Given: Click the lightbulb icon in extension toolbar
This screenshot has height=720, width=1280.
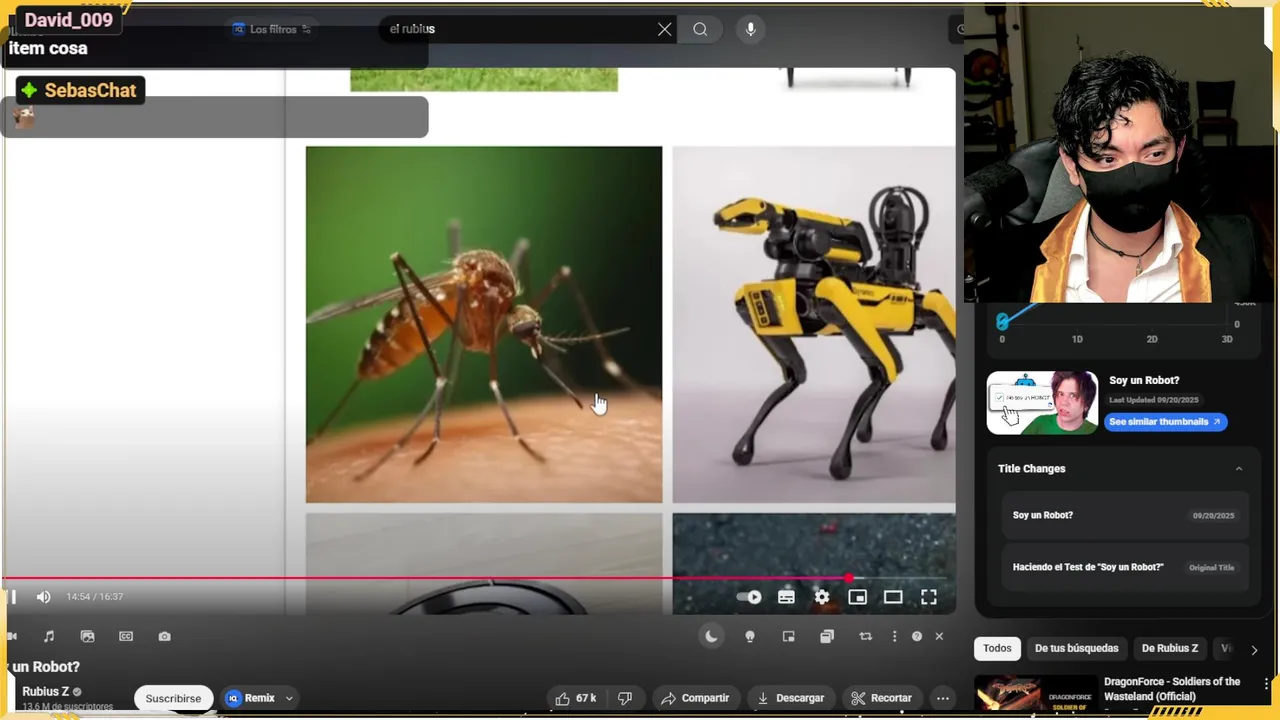Looking at the screenshot, I should click(x=750, y=636).
